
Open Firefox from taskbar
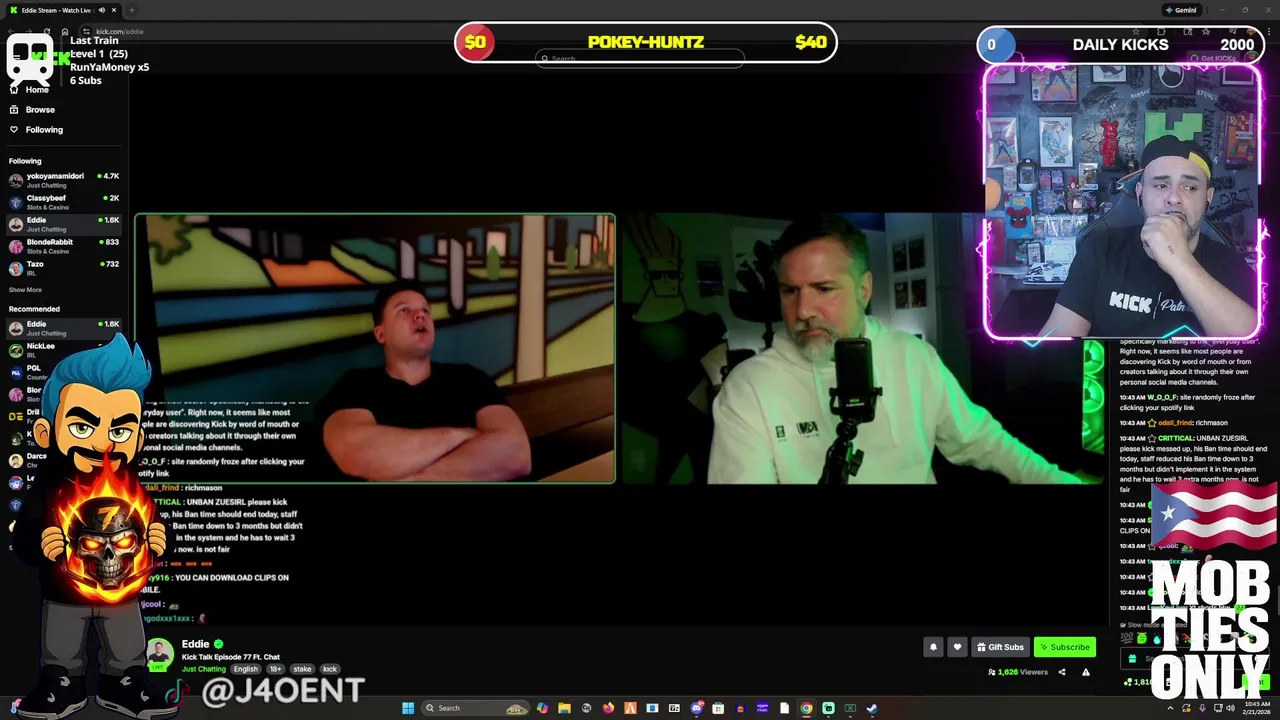tap(608, 708)
